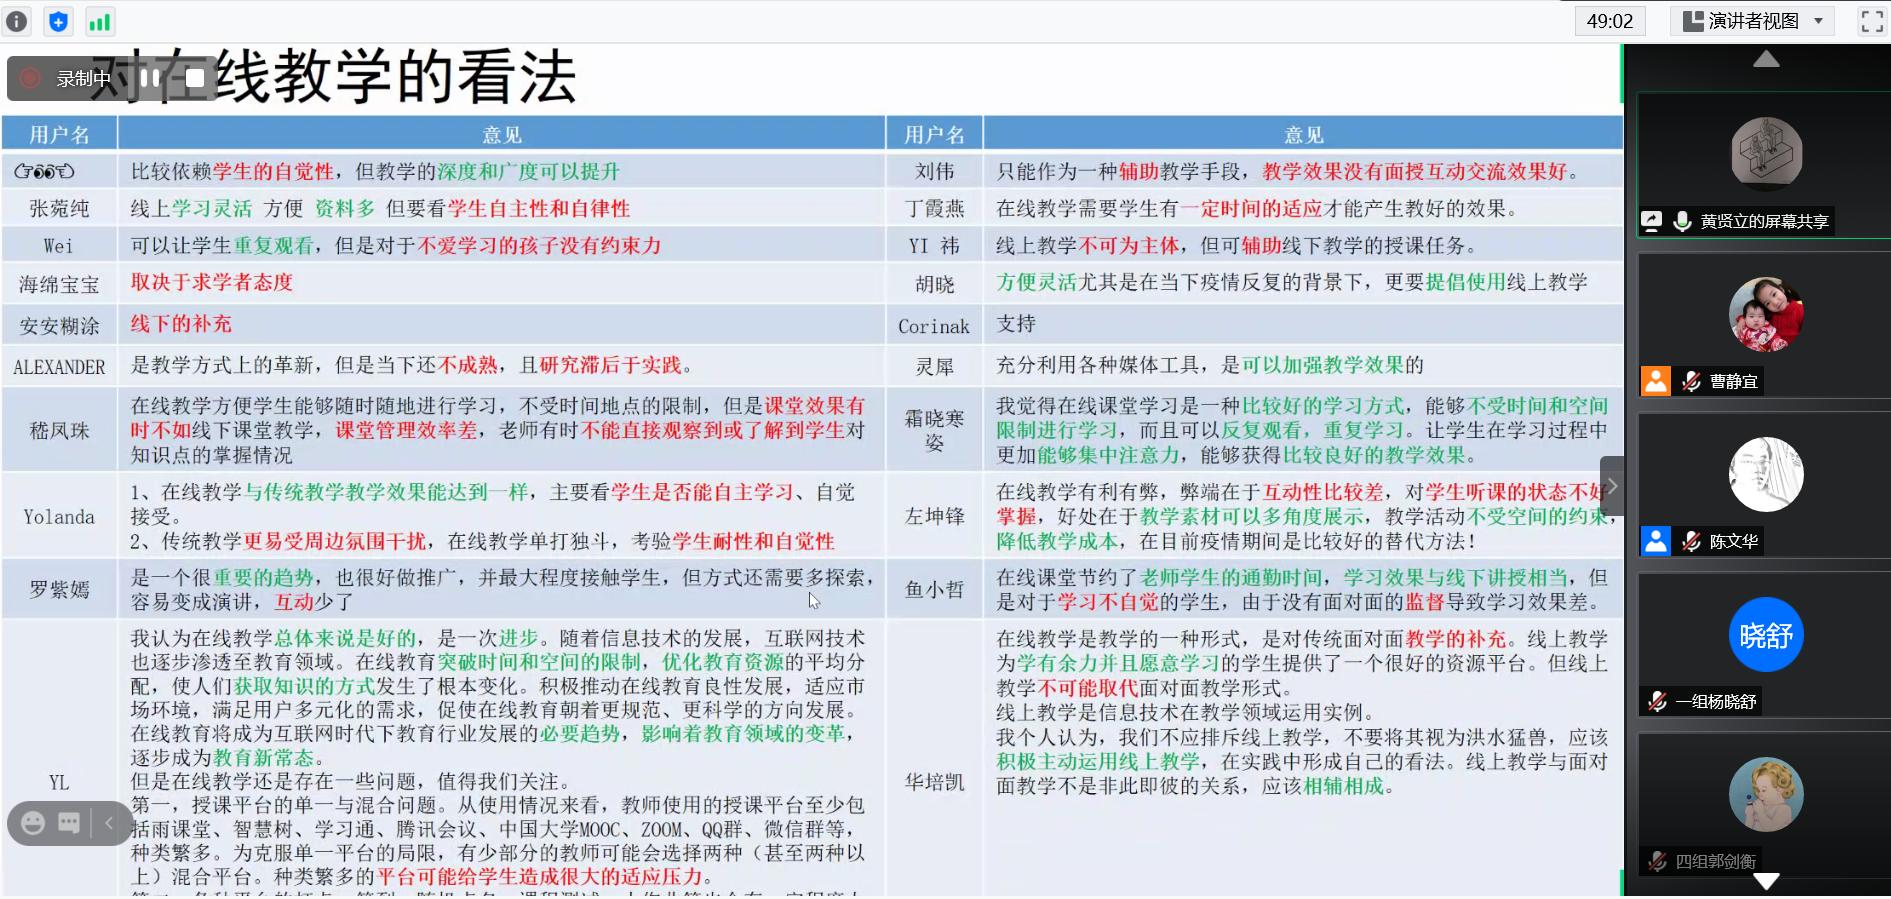The image size is (1891, 899).
Task: Click muted microphone icon of 曹静宜
Action: click(1691, 381)
